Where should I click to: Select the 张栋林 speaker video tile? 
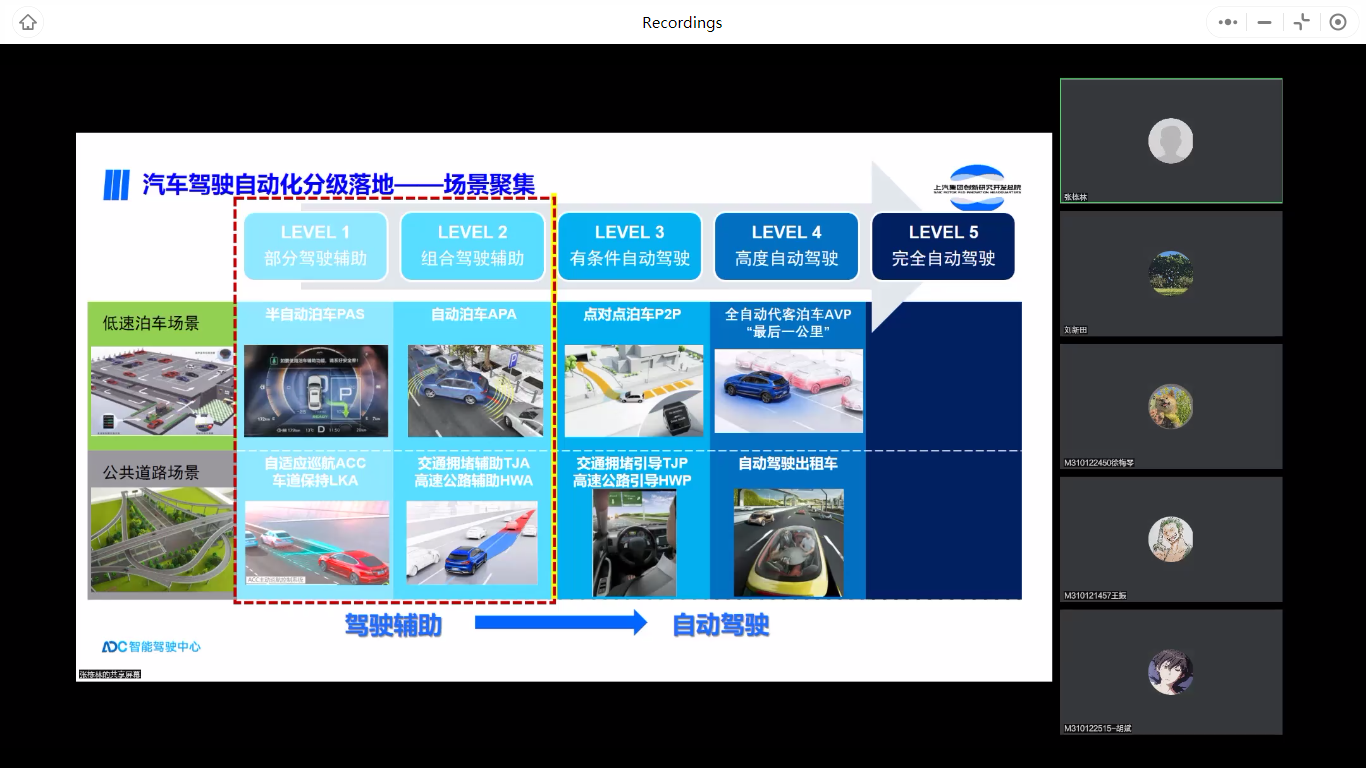coord(1171,141)
